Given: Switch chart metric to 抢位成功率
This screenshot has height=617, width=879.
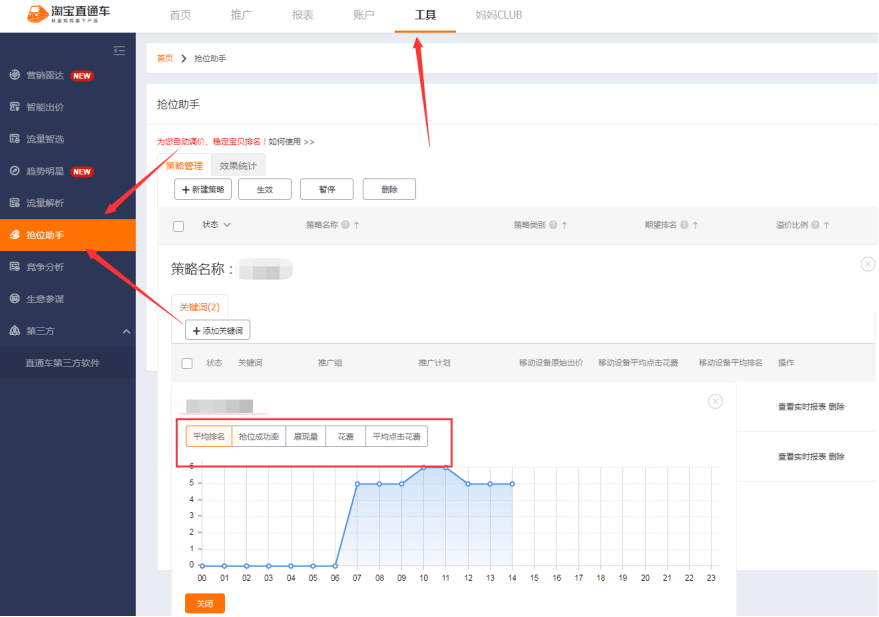Looking at the screenshot, I should click(258, 435).
